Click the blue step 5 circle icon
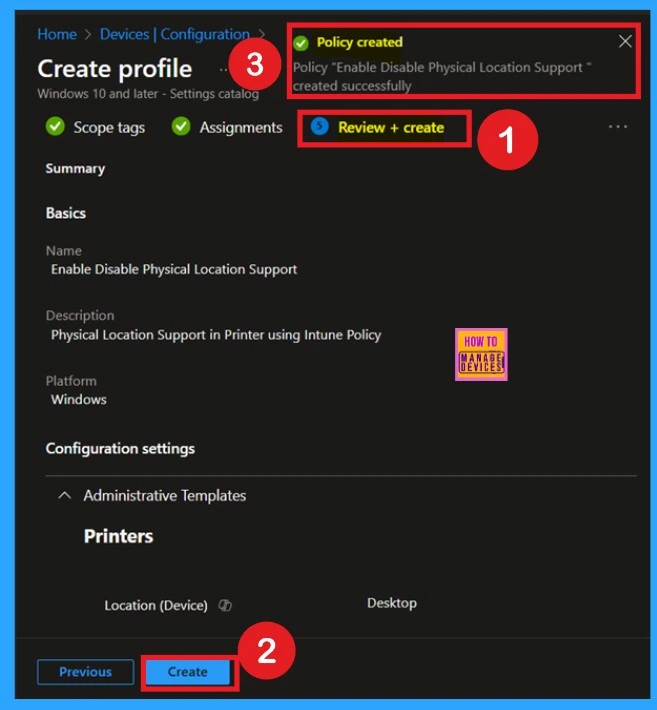 click(320, 126)
